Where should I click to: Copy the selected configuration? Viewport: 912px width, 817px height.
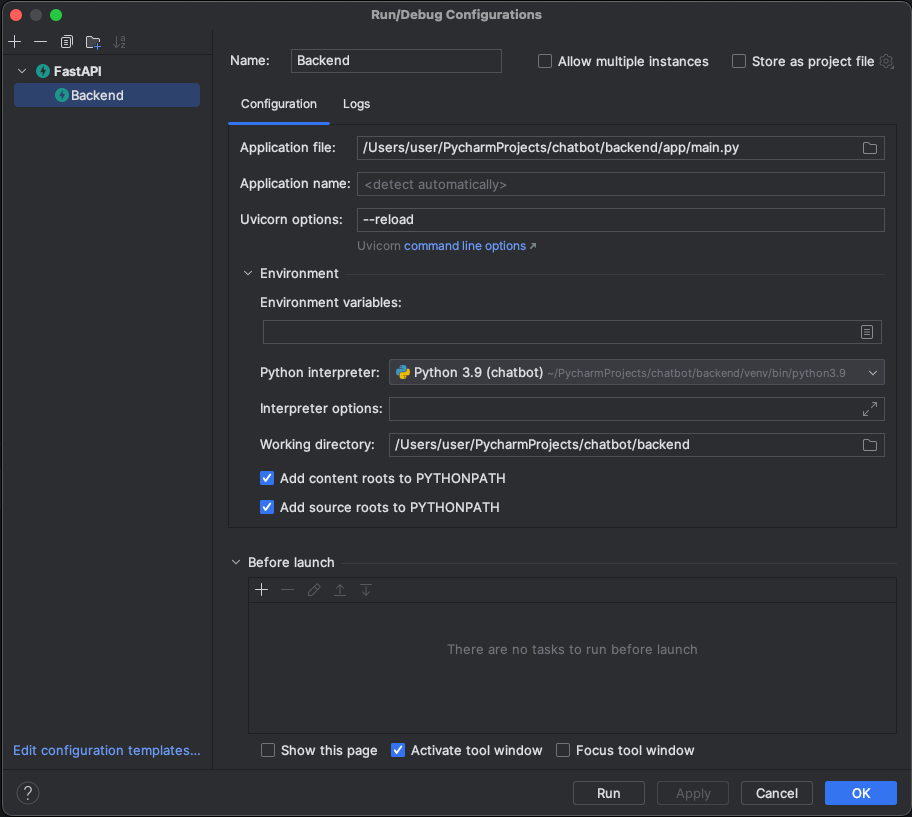[x=66, y=42]
